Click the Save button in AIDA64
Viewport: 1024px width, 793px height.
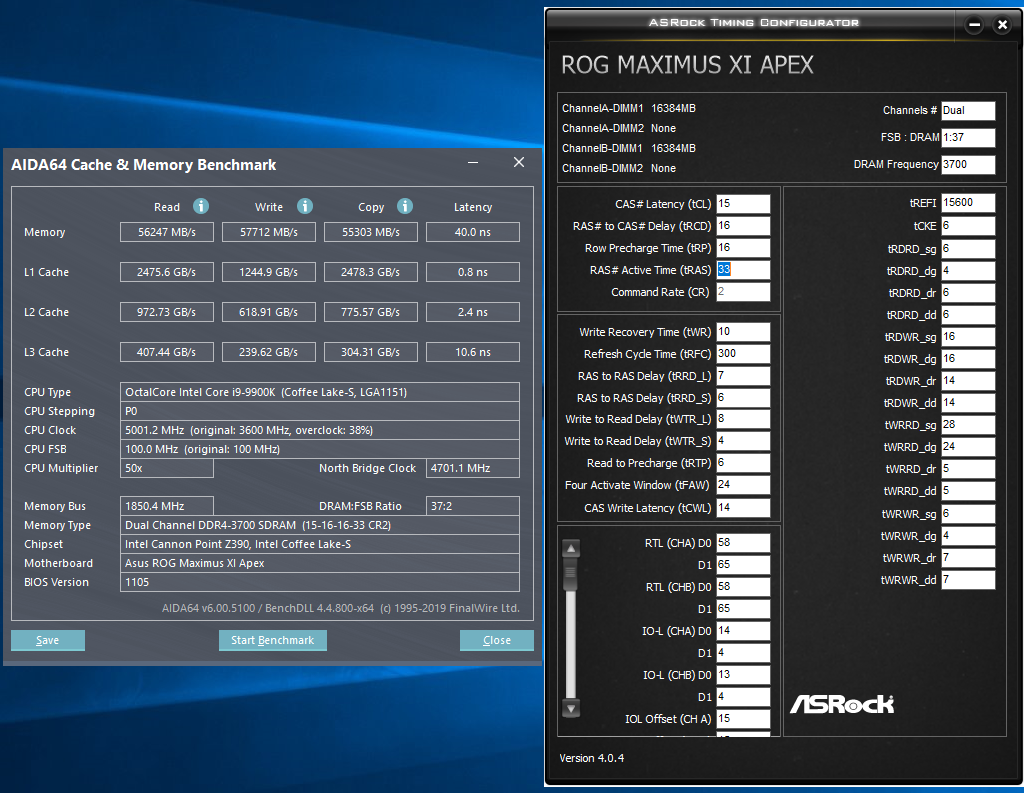tap(48, 640)
